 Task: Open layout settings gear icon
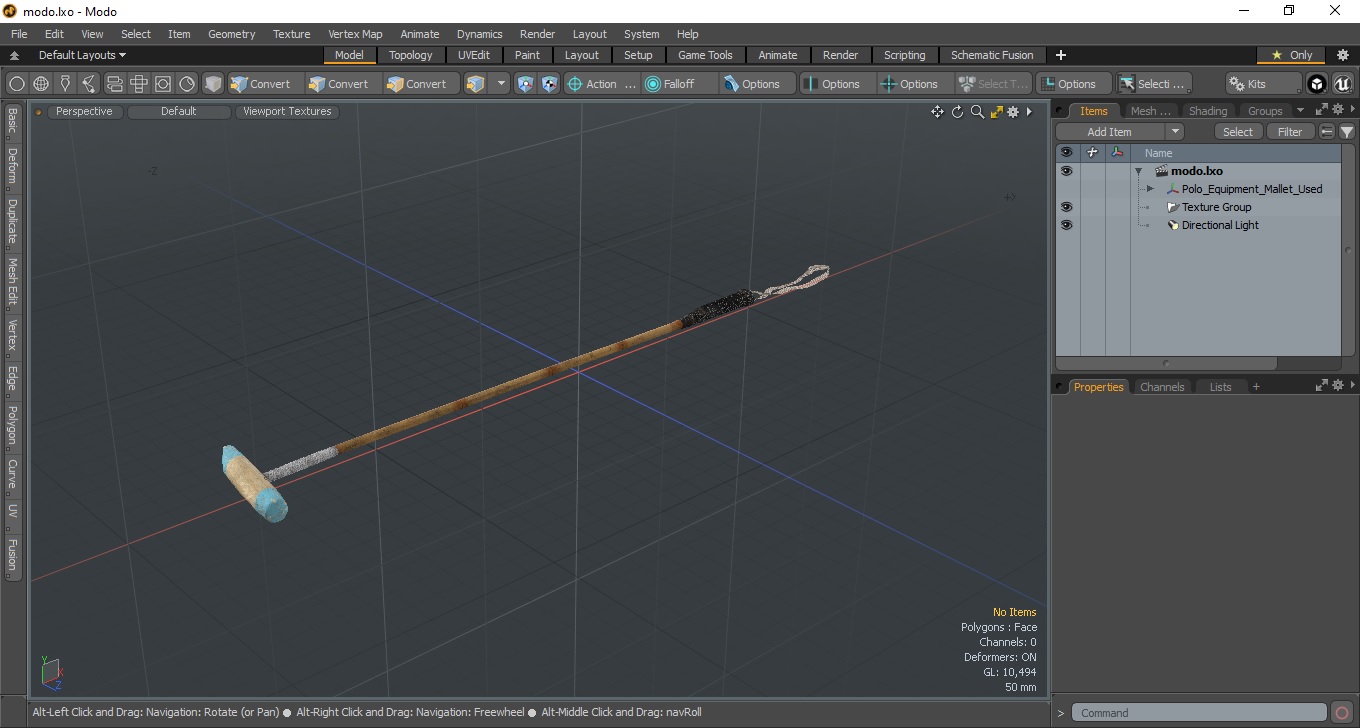coord(1343,55)
